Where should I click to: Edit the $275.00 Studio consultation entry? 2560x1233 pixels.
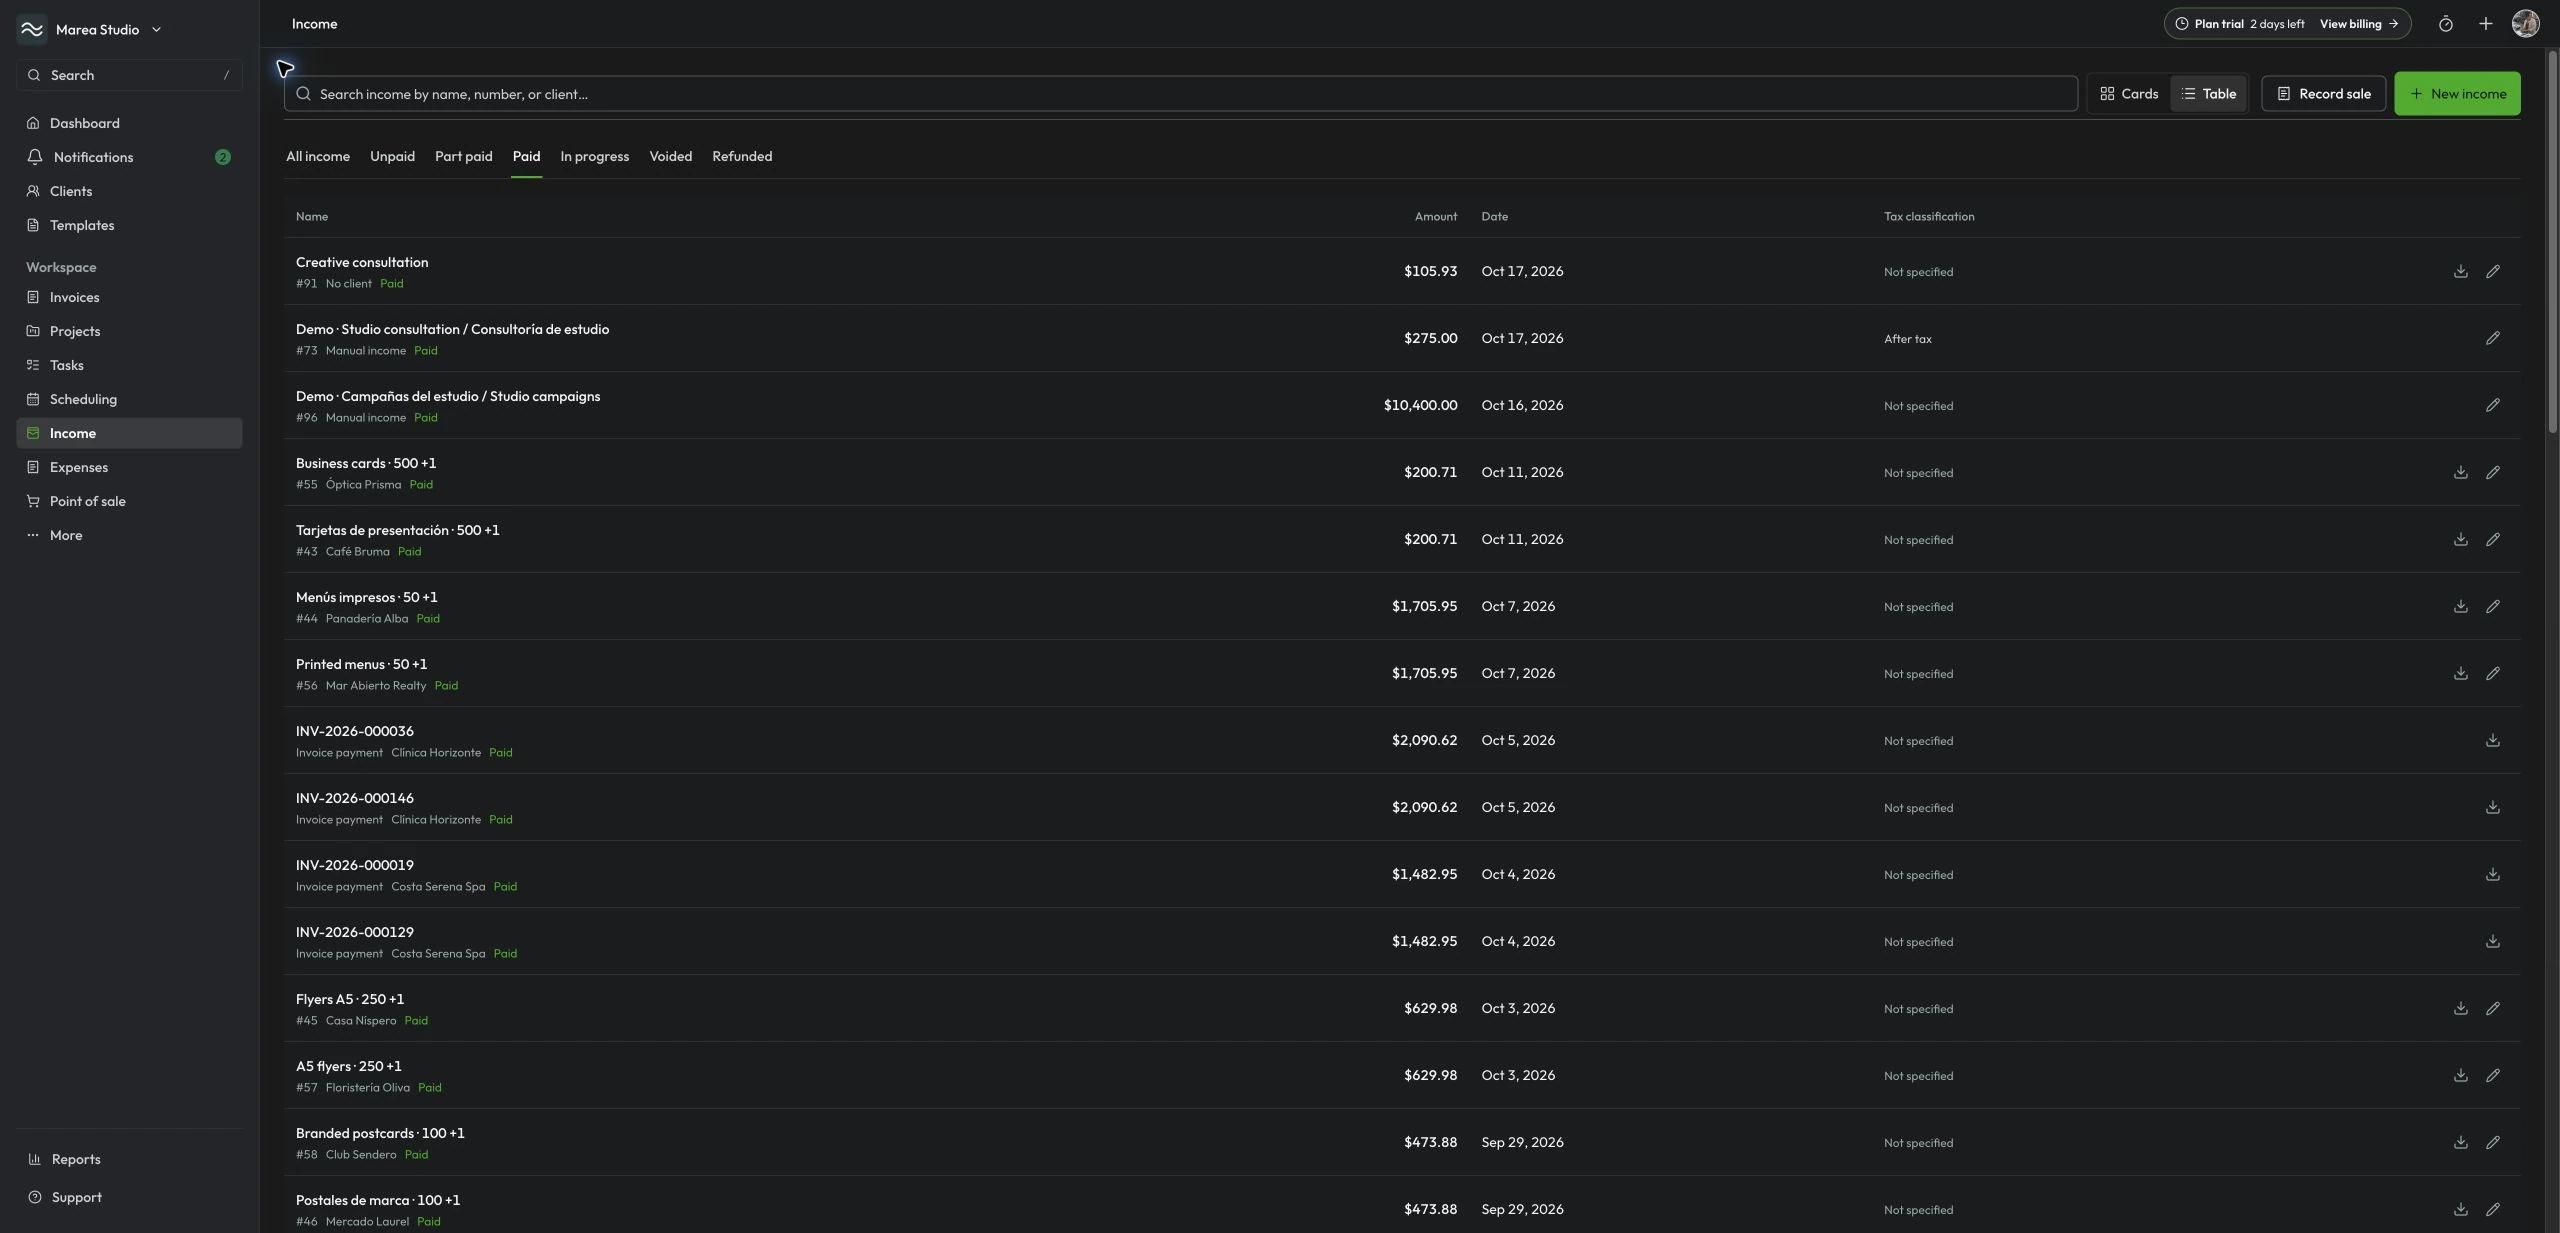(2492, 338)
